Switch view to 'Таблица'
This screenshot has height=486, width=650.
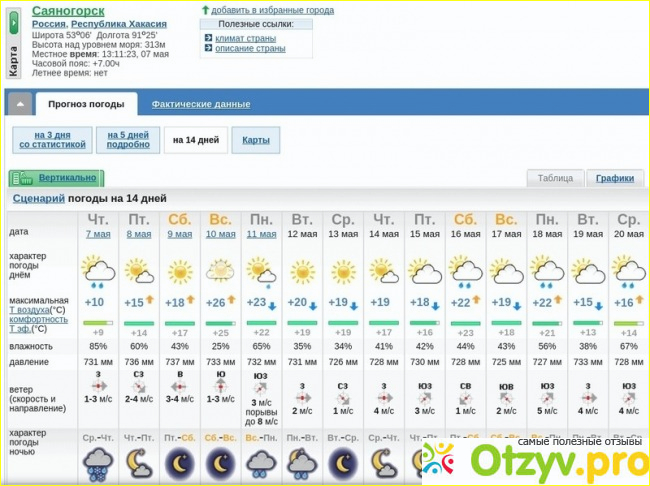tap(555, 178)
